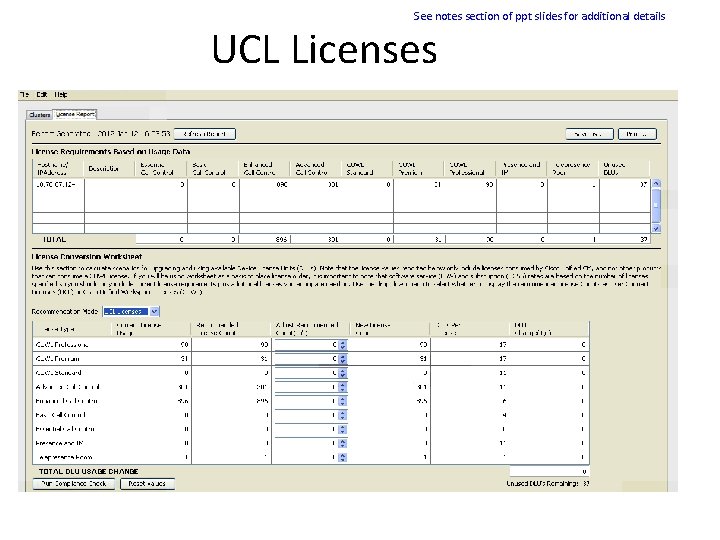720x540 pixels.
Task: Adjust count stepper for Telepresence Room row
Action: tap(343, 457)
